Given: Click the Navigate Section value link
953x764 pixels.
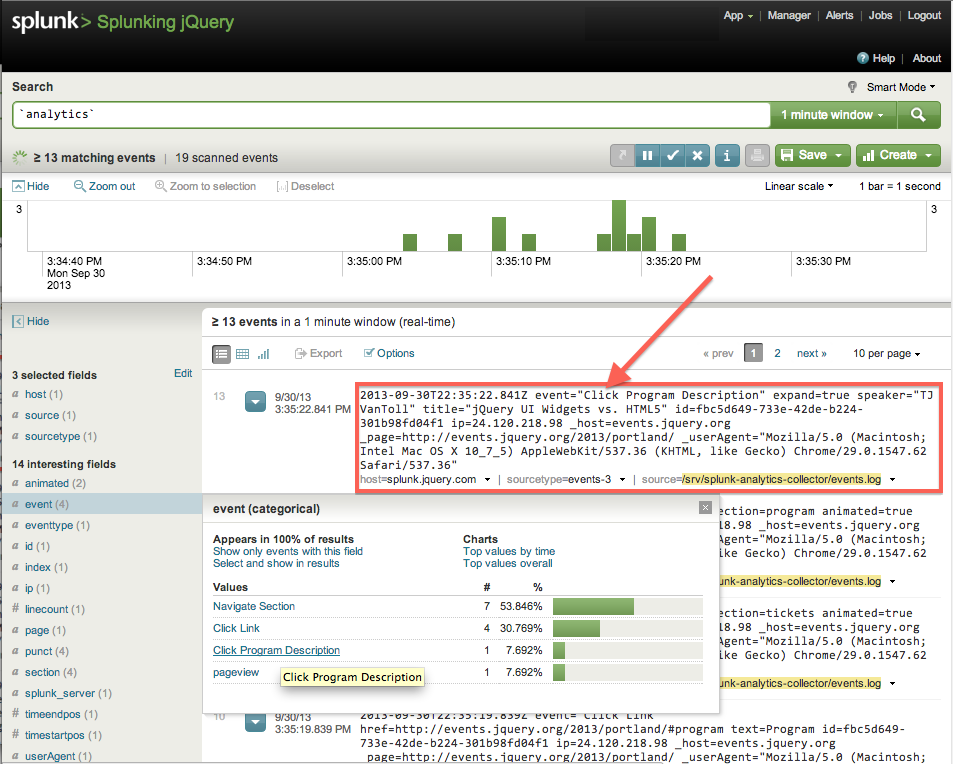Looking at the screenshot, I should (254, 606).
